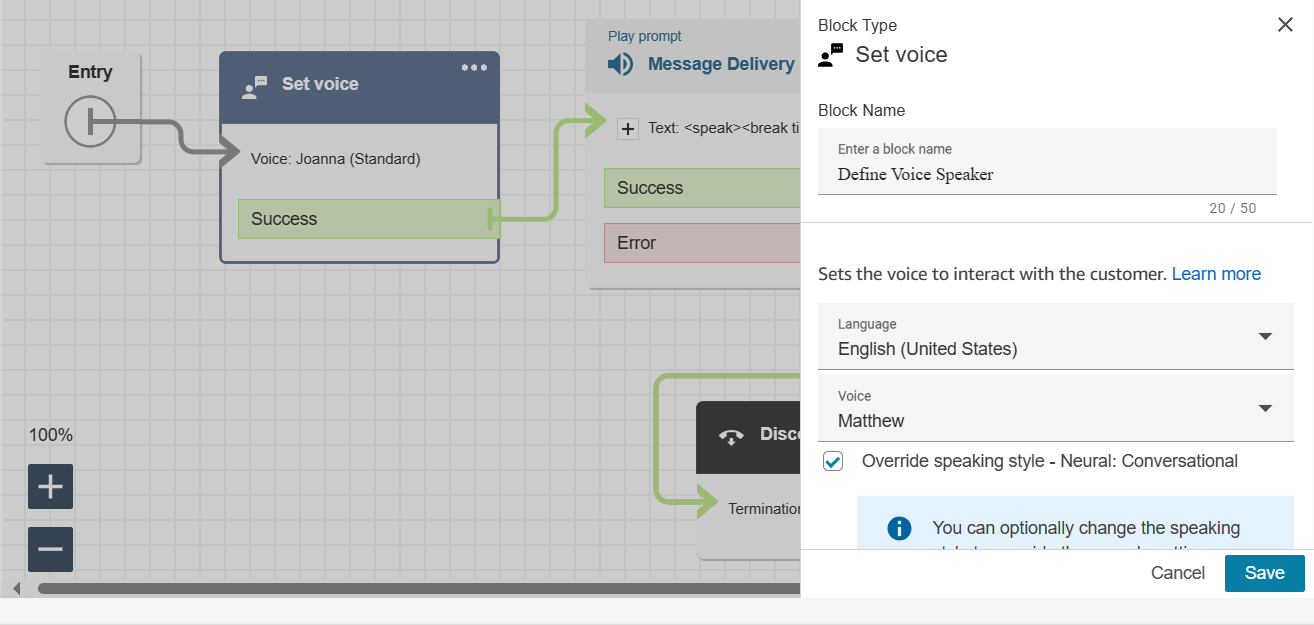
Task: Save the Set voice block settings
Action: point(1264,573)
